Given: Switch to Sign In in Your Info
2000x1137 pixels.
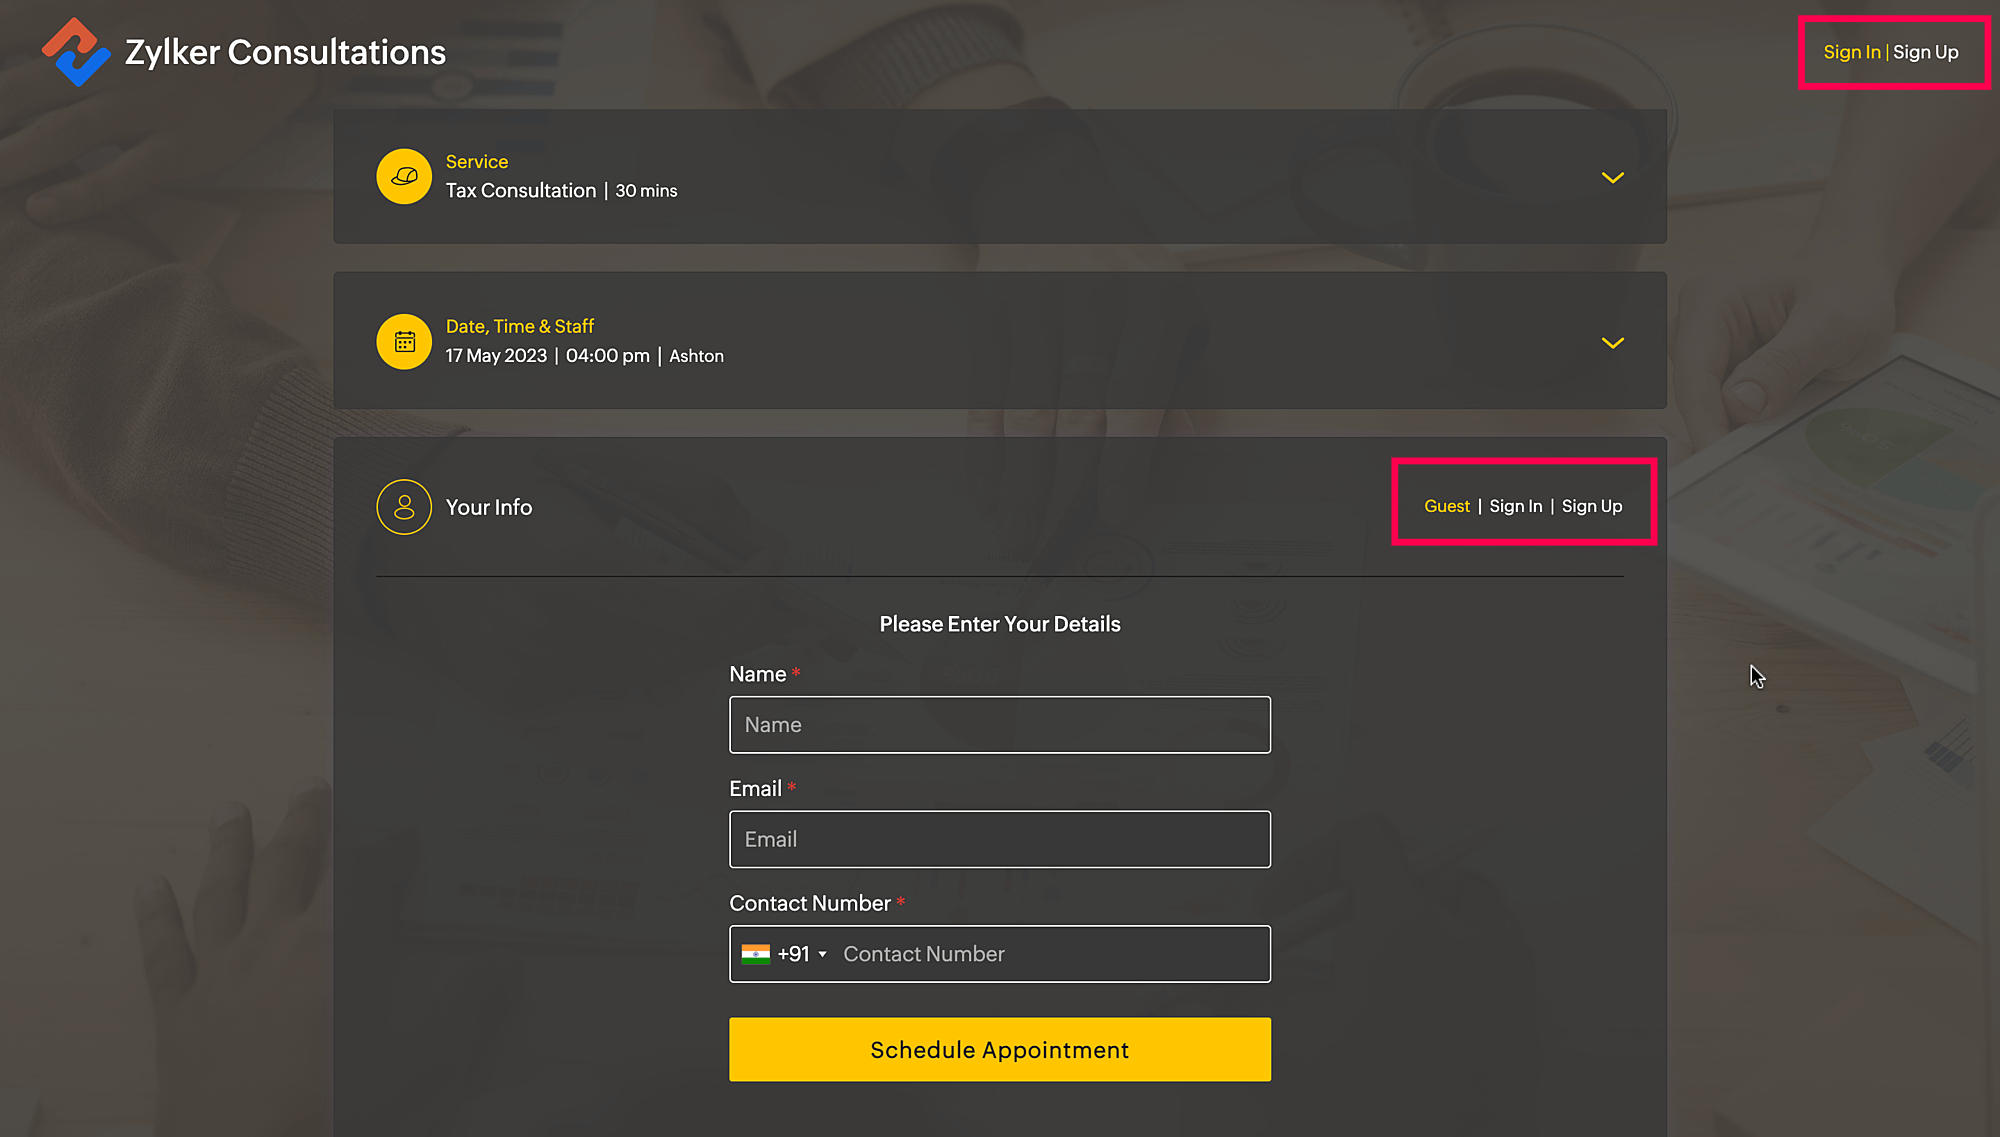Looking at the screenshot, I should point(1515,506).
